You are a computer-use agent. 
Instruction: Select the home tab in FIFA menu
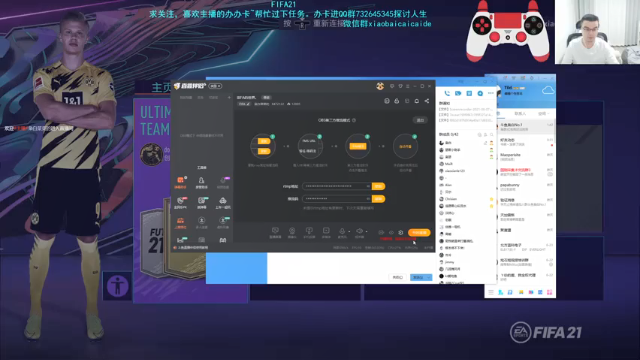[x=161, y=87]
